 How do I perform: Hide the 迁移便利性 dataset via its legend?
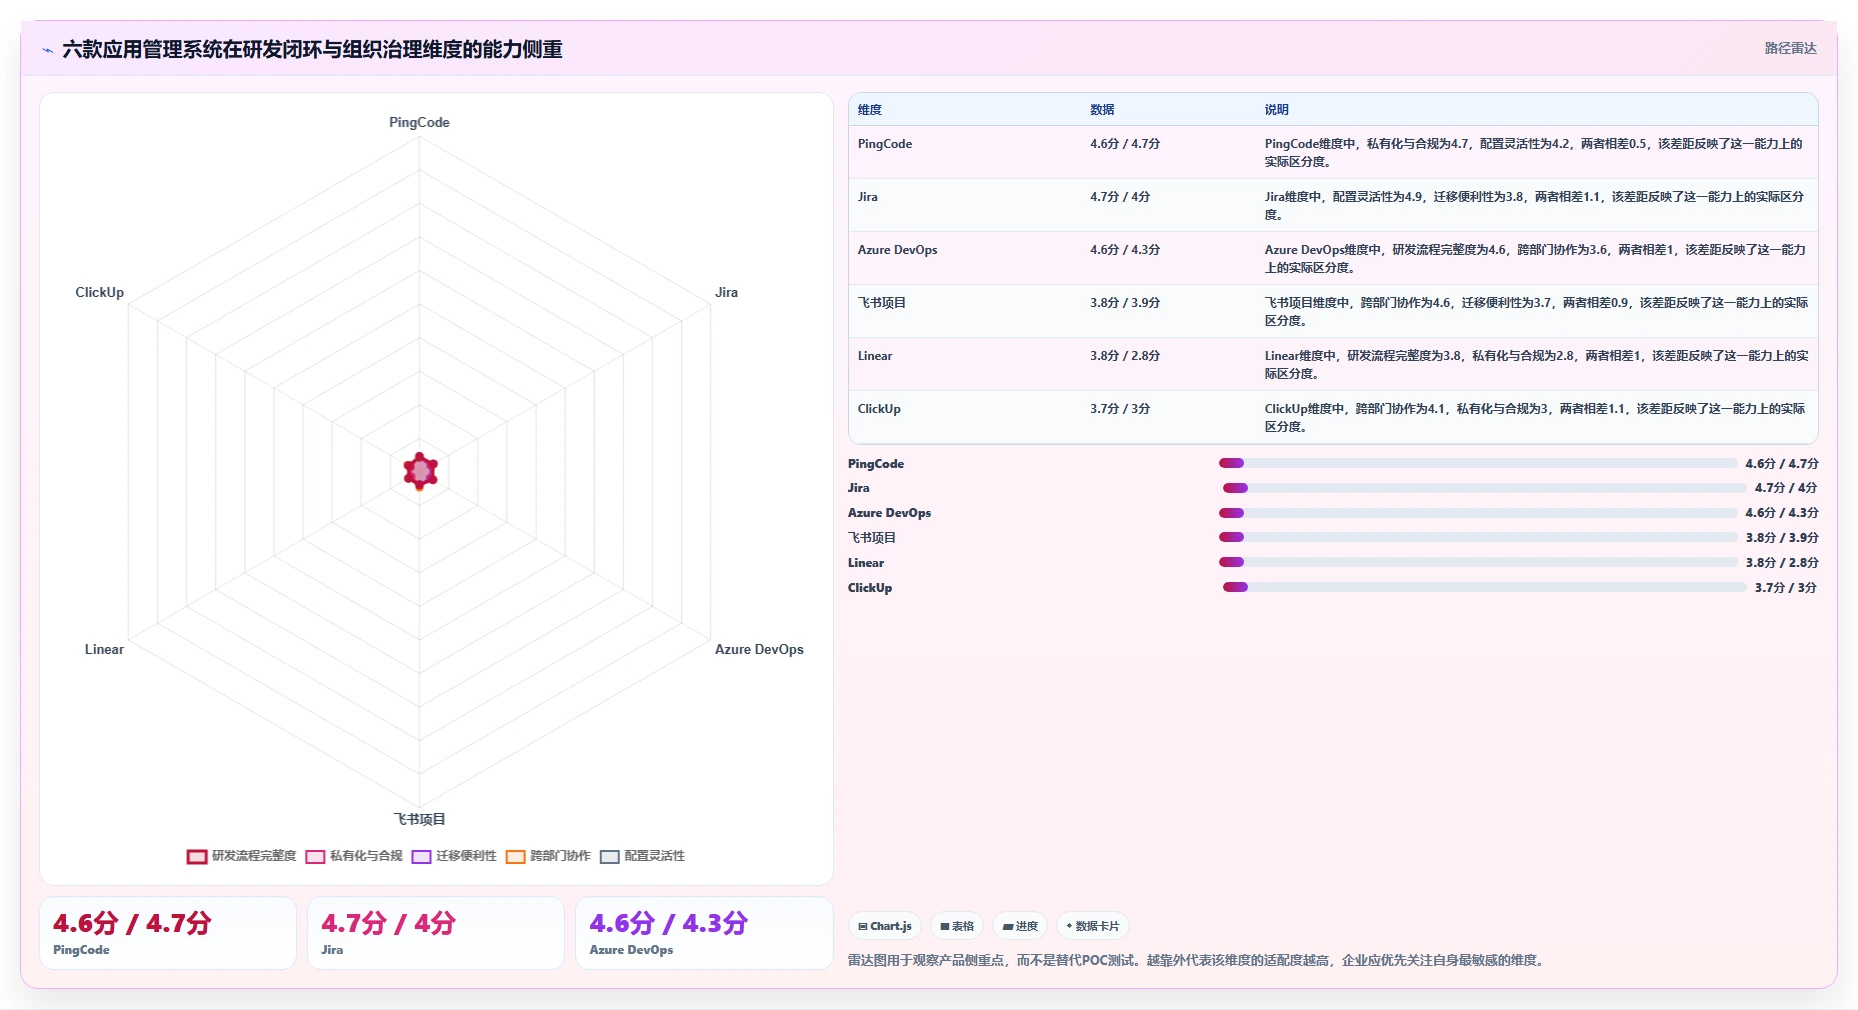tap(454, 856)
